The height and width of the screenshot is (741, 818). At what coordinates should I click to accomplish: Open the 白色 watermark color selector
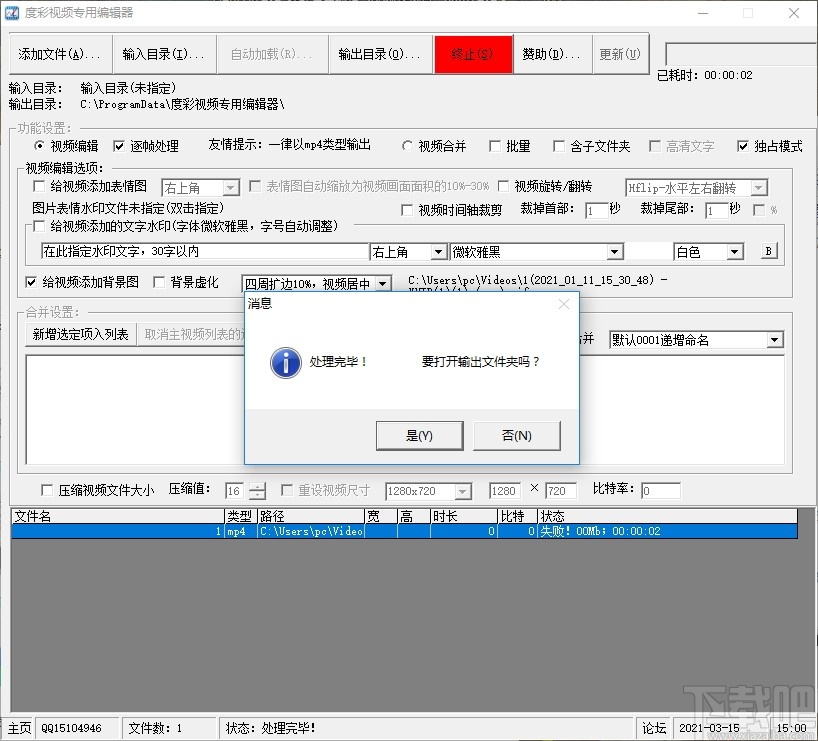point(736,251)
